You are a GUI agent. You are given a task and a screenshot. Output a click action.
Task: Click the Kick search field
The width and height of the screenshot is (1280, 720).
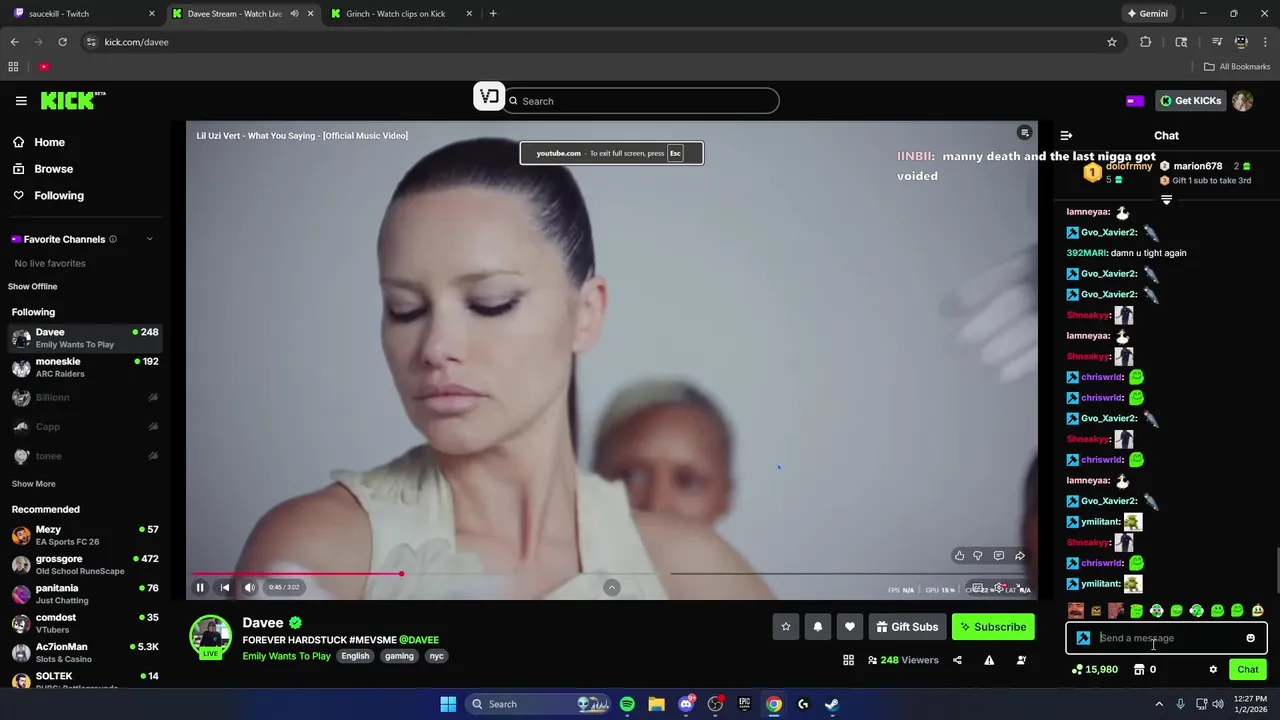[x=640, y=101]
